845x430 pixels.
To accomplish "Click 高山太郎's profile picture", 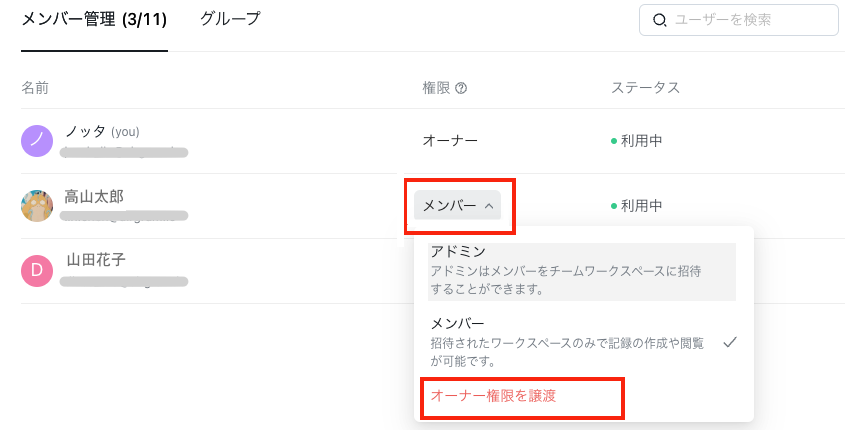I will click(x=37, y=205).
